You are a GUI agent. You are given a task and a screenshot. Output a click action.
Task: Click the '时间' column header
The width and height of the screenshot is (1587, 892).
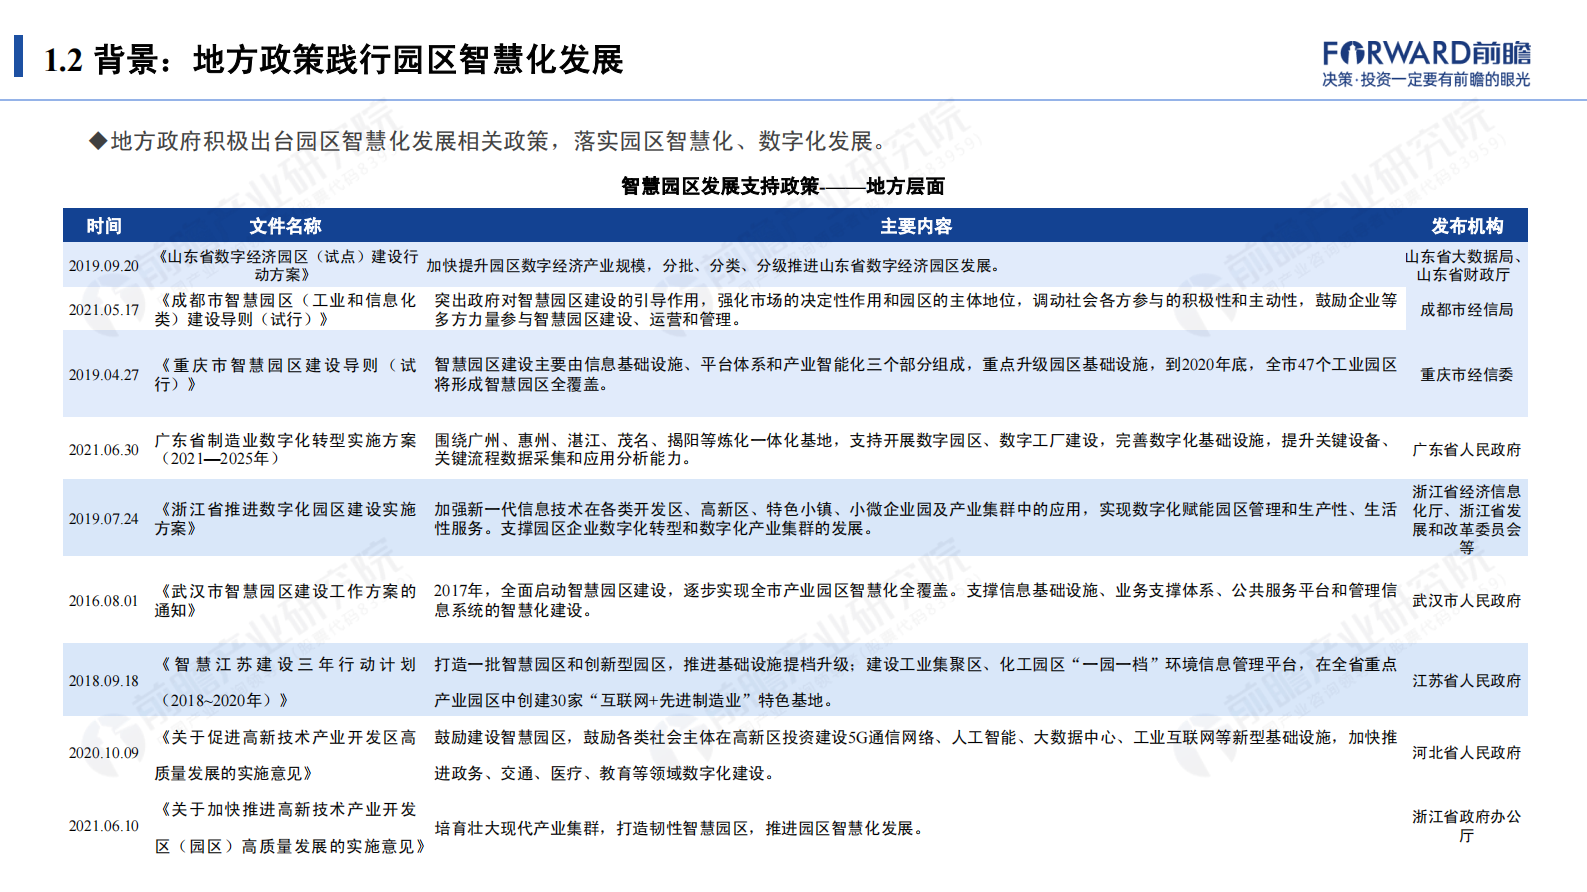click(x=104, y=226)
